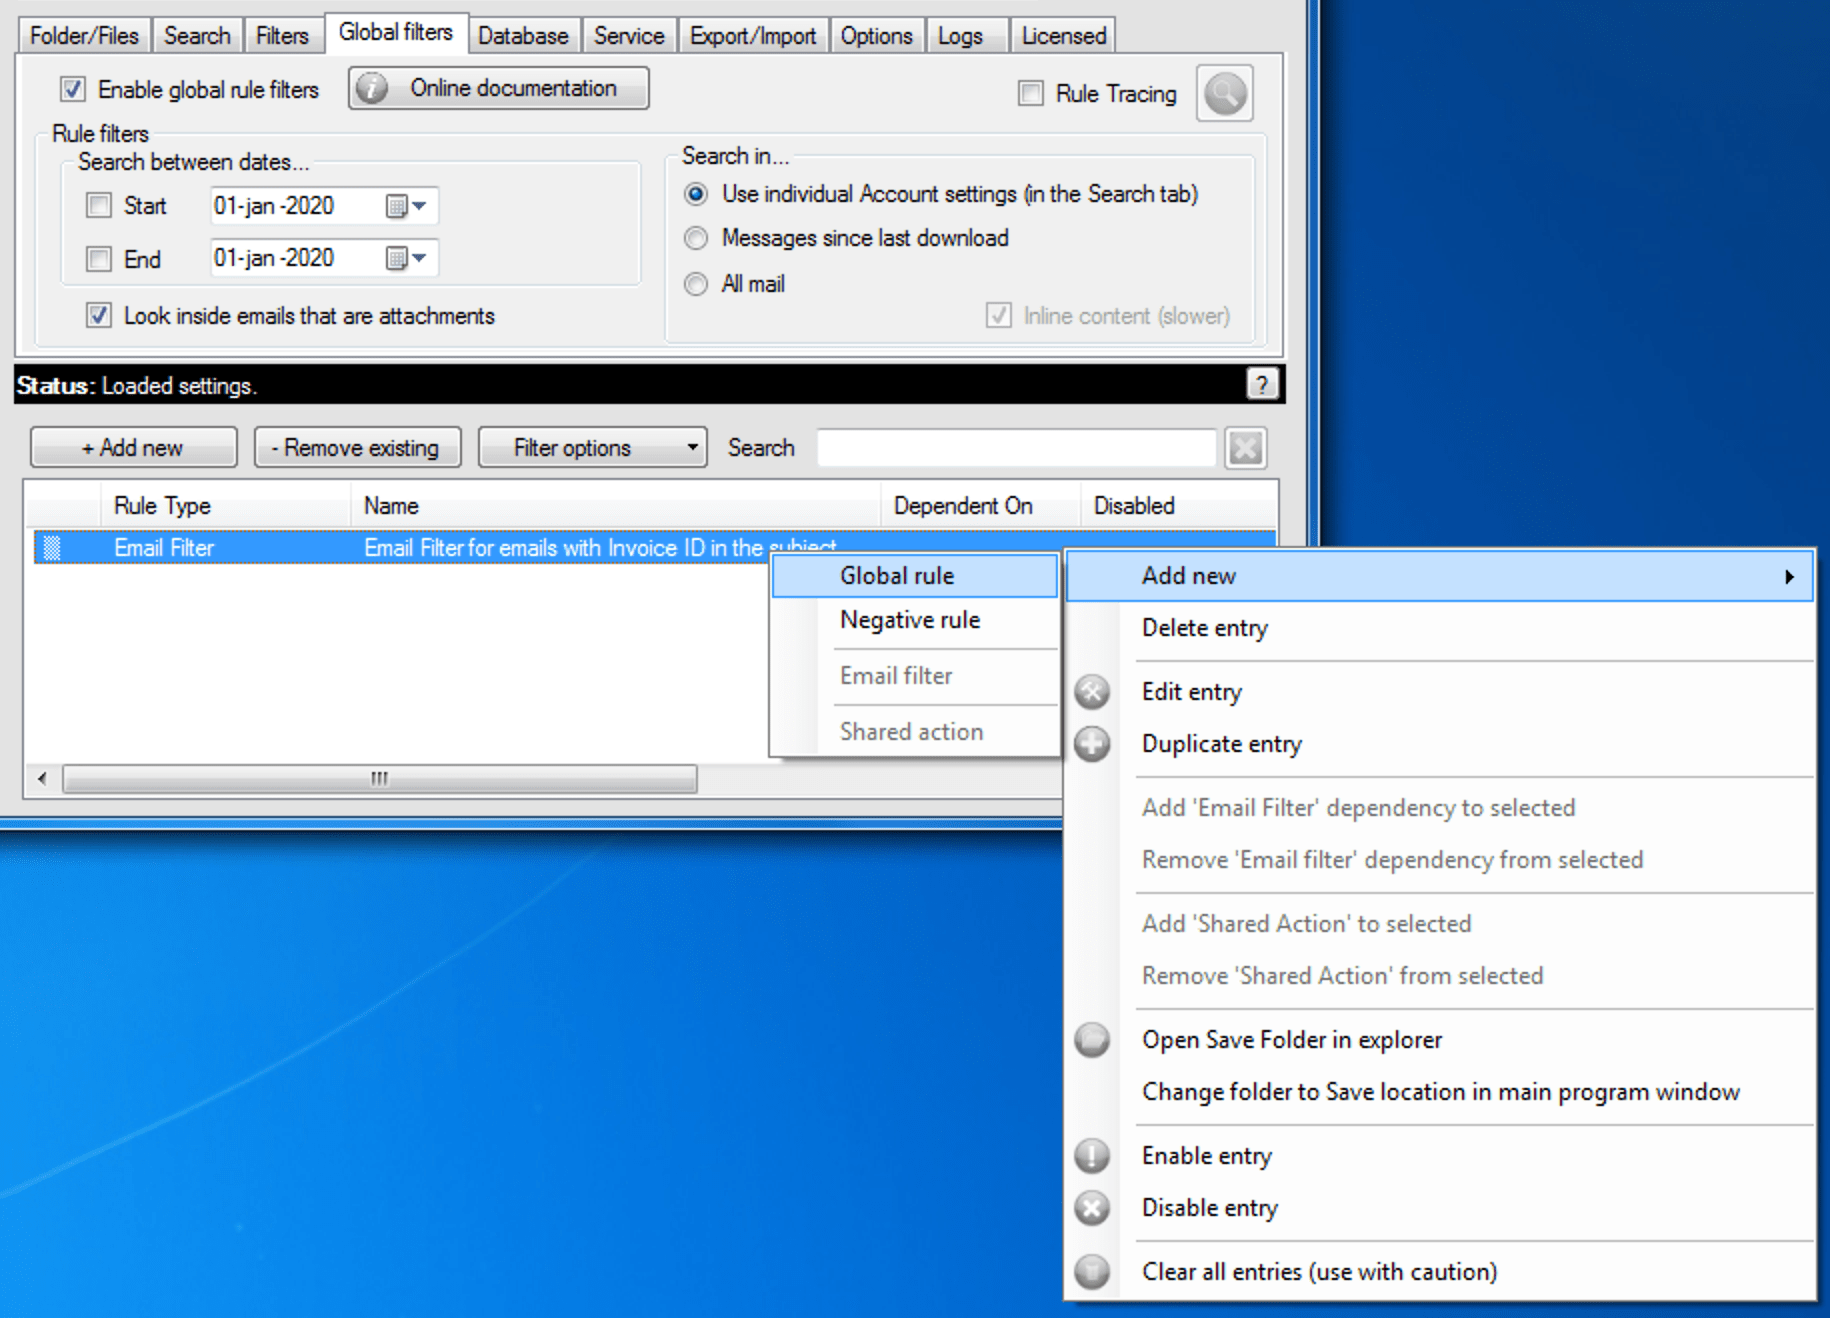
Task: Click the X icon beside Disable entry
Action: coord(1092,1208)
